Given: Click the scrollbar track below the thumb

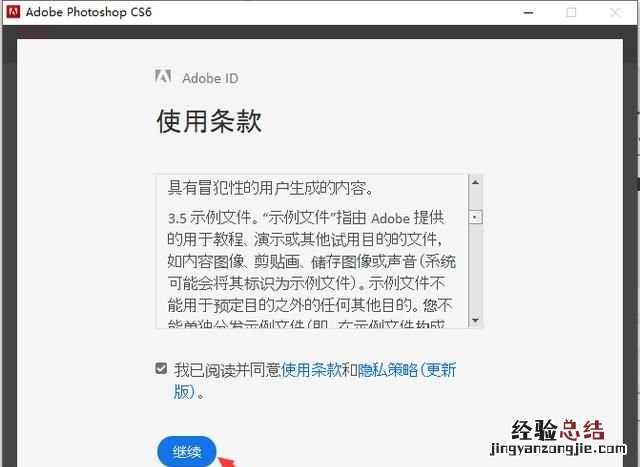Looking at the screenshot, I should coord(475,269).
